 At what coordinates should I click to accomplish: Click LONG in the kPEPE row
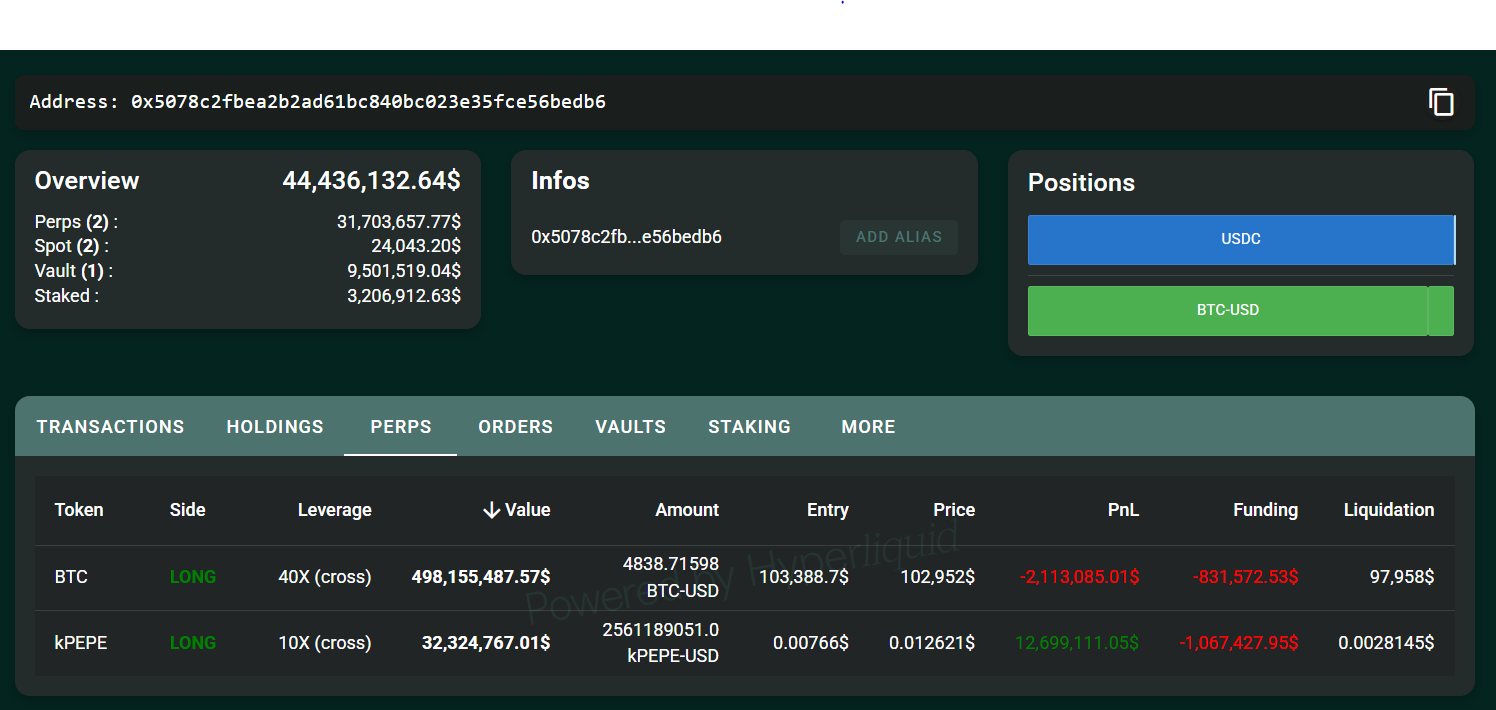click(x=193, y=643)
